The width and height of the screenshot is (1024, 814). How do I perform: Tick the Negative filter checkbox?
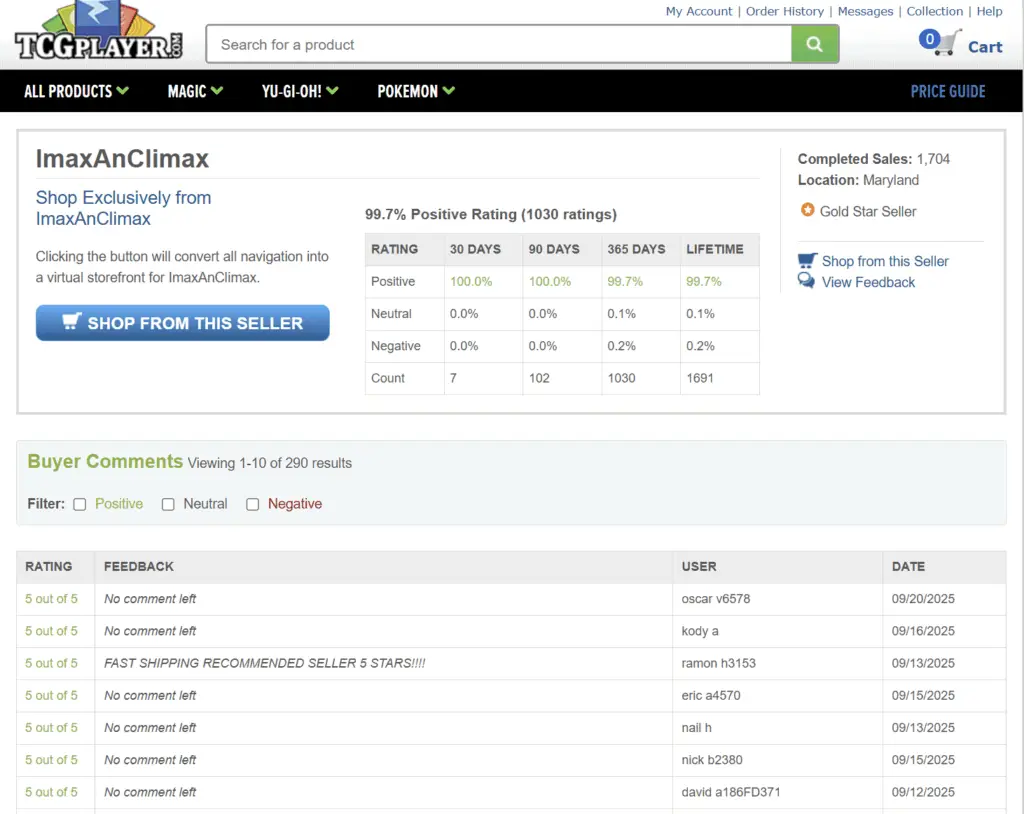[x=253, y=504]
